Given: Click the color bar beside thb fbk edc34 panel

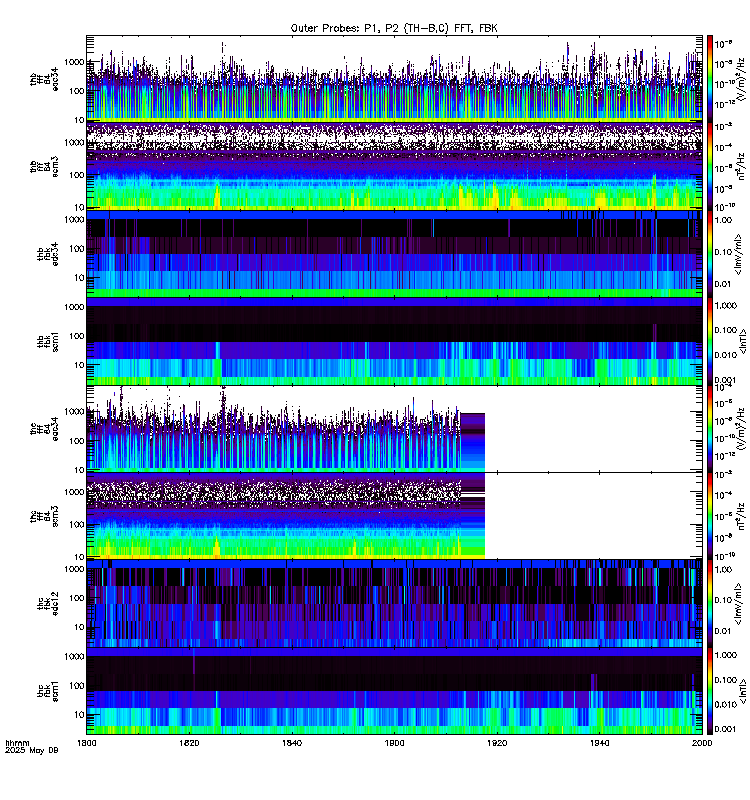Looking at the screenshot, I should point(710,254).
